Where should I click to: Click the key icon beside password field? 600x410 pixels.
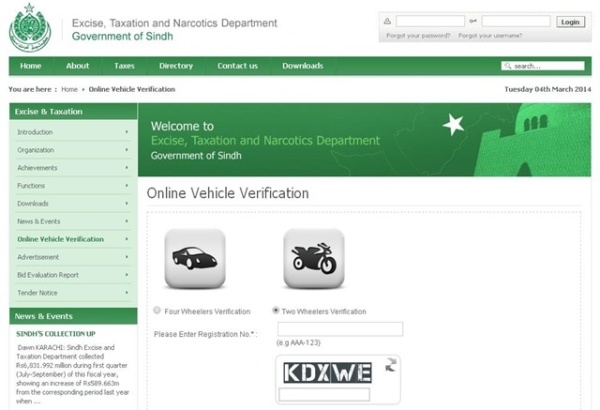tap(473, 21)
